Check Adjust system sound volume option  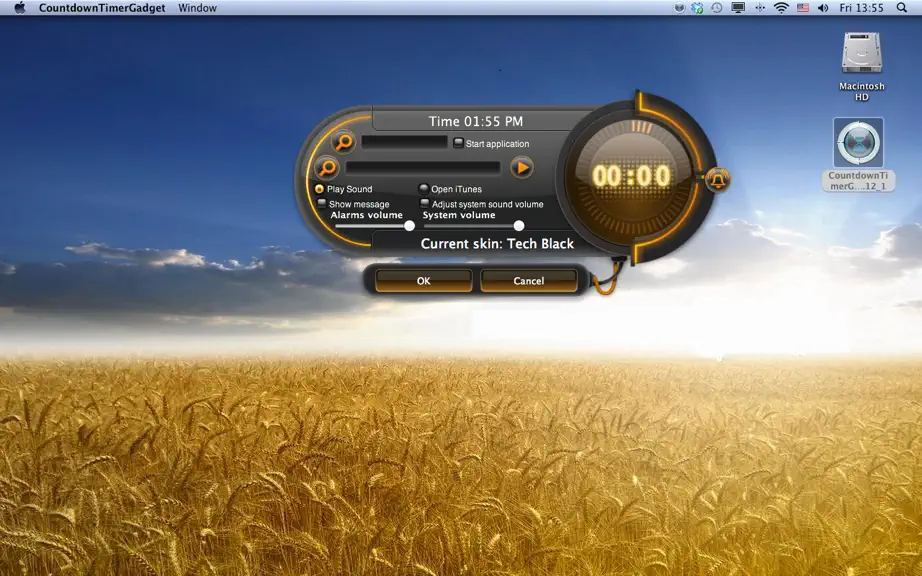coord(425,203)
